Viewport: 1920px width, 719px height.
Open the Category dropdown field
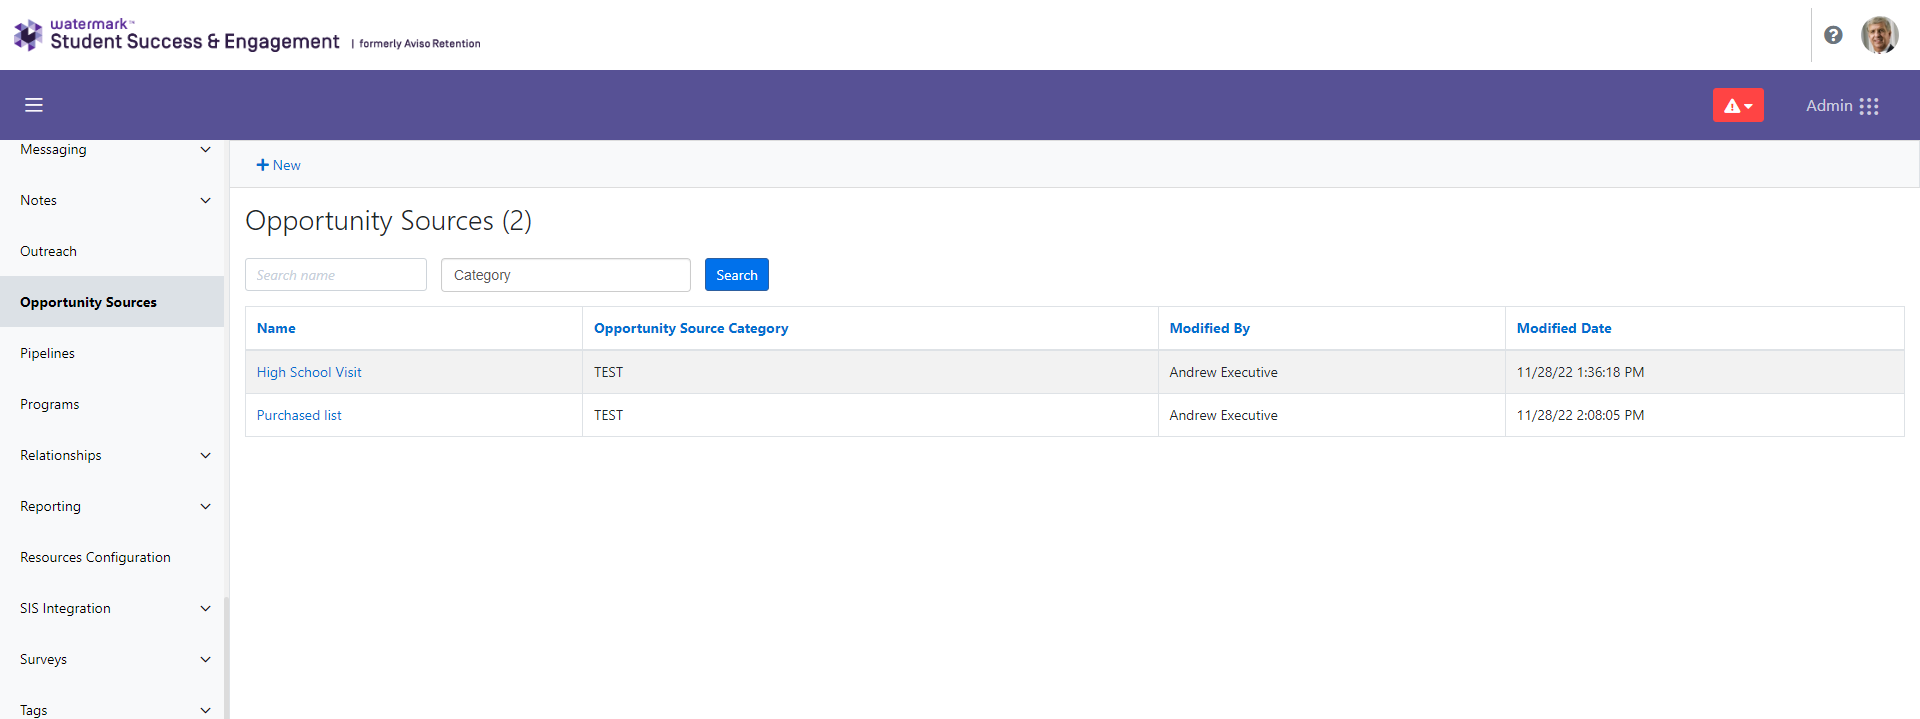[x=566, y=275]
